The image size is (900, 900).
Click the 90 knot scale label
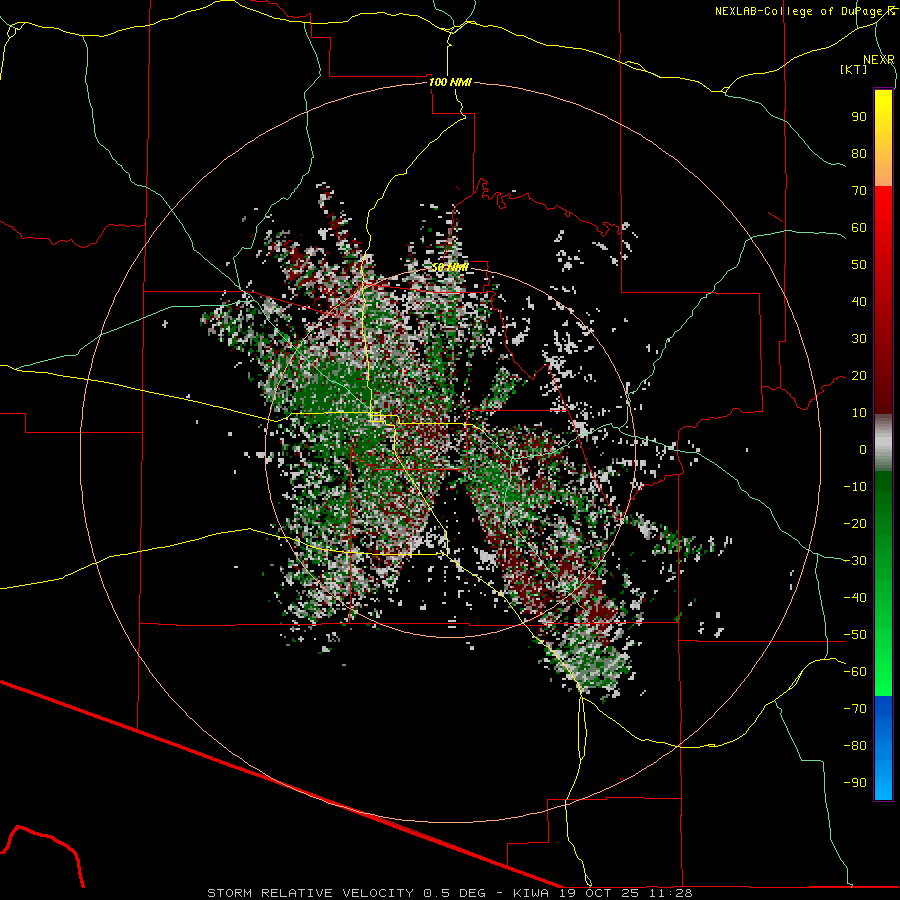859,117
